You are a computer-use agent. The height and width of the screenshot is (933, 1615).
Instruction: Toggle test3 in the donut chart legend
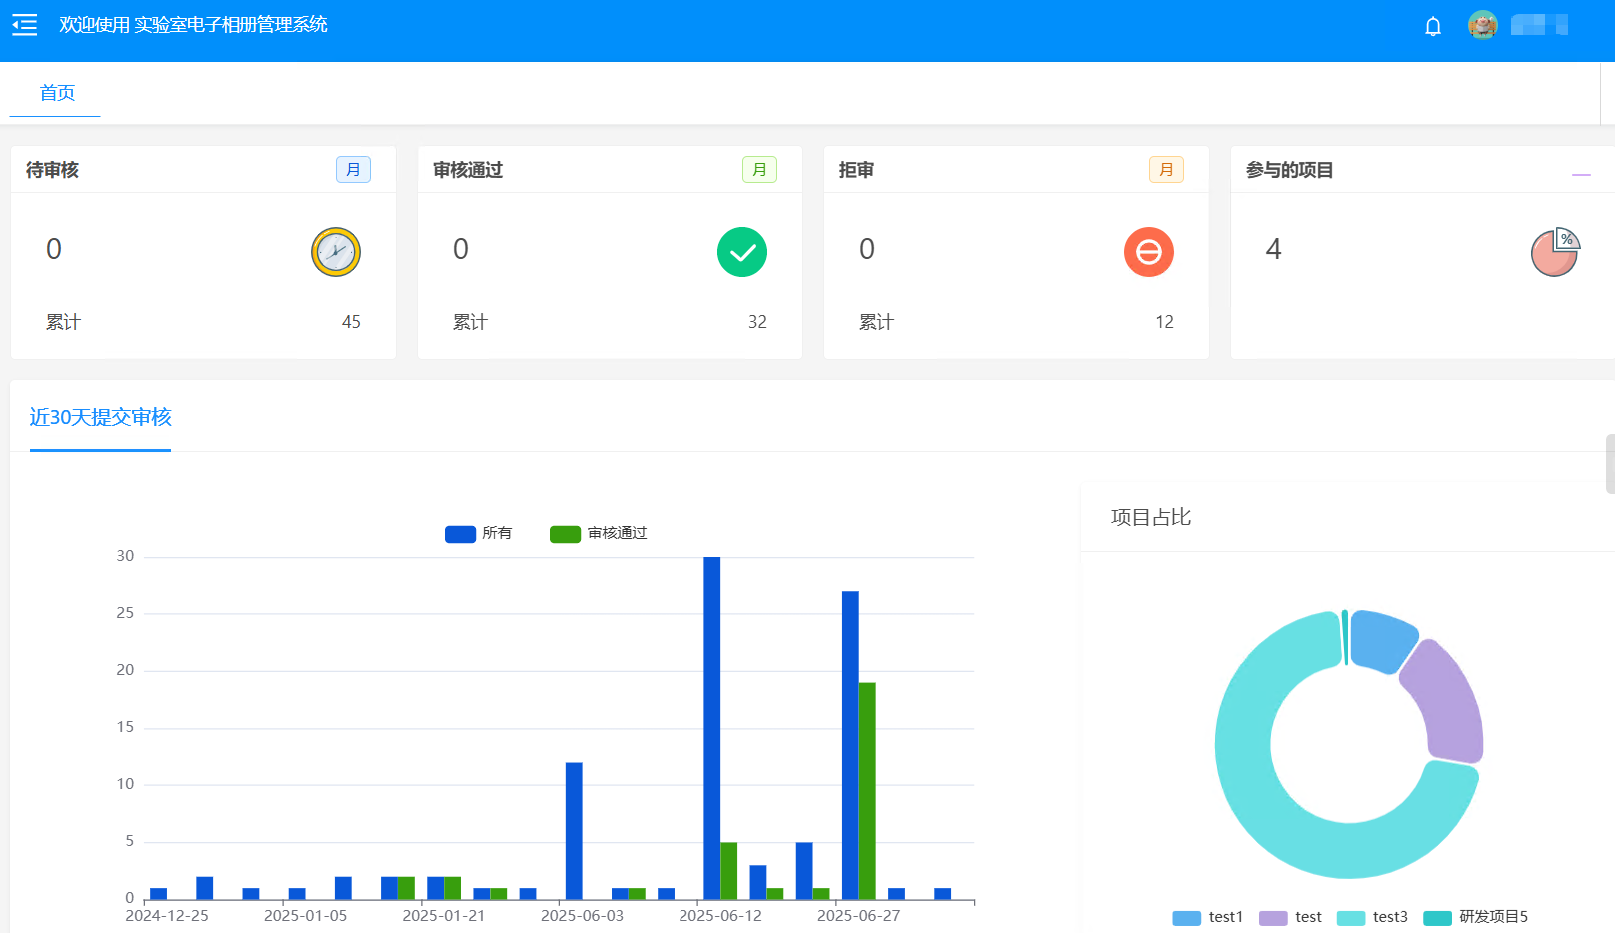click(1372, 917)
